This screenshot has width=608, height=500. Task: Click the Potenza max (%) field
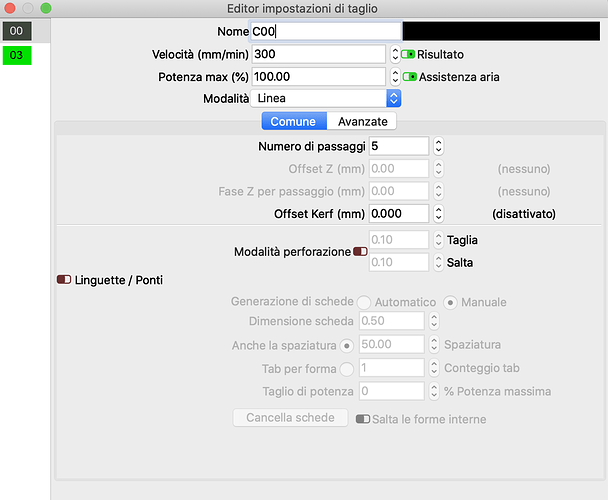(x=319, y=76)
